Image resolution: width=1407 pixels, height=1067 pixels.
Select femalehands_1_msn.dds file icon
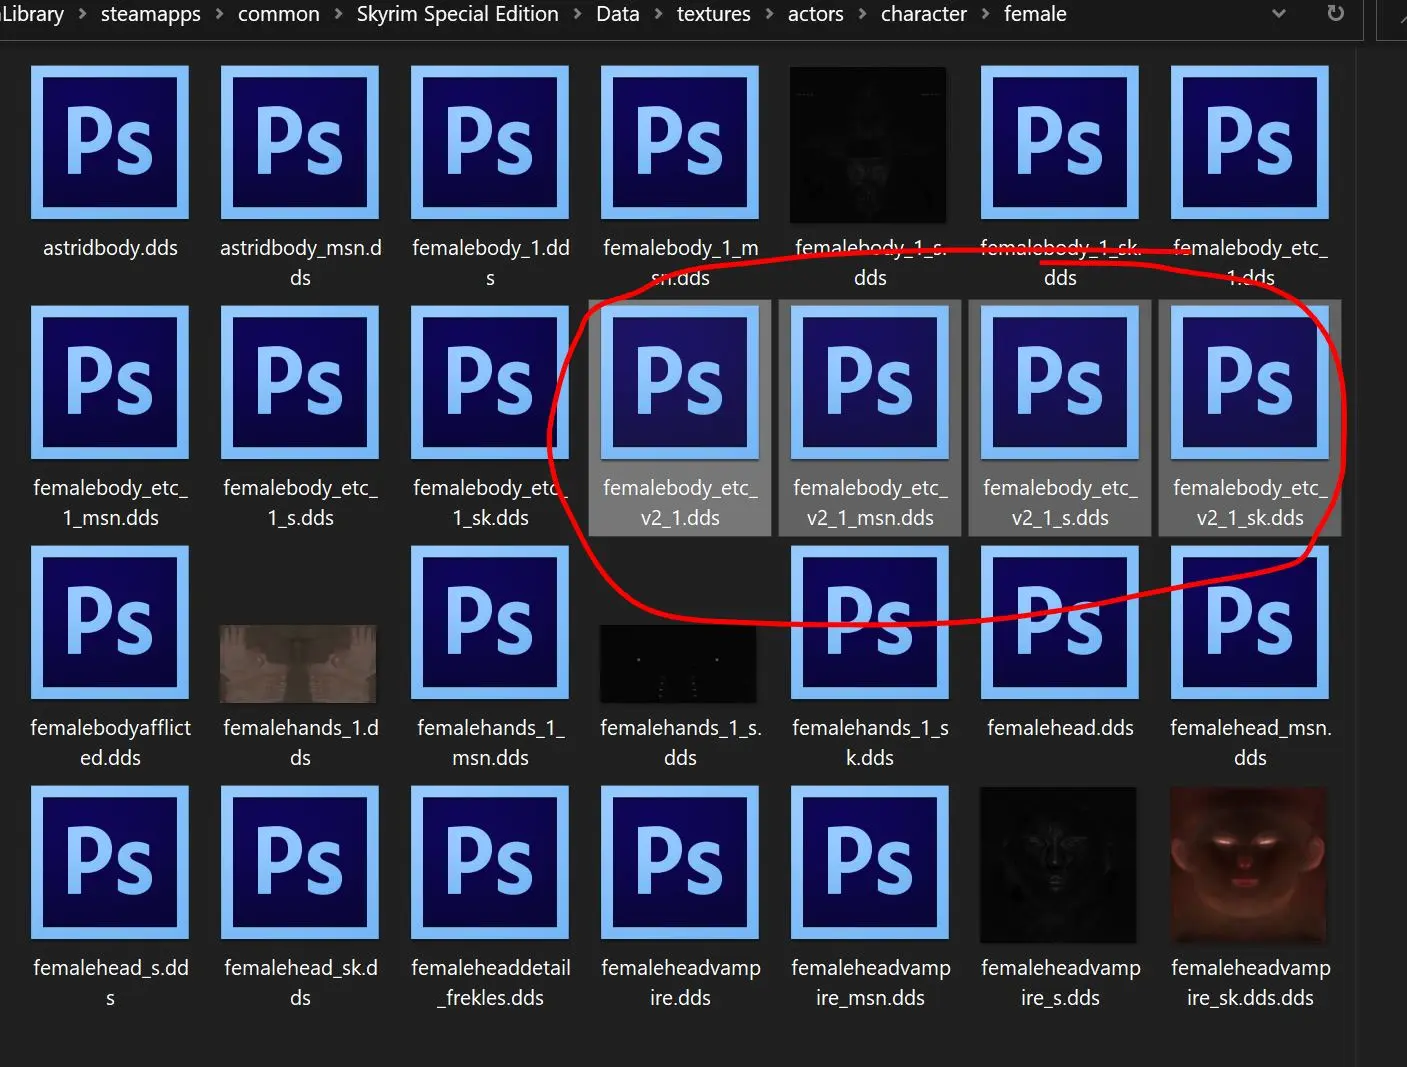490,622
